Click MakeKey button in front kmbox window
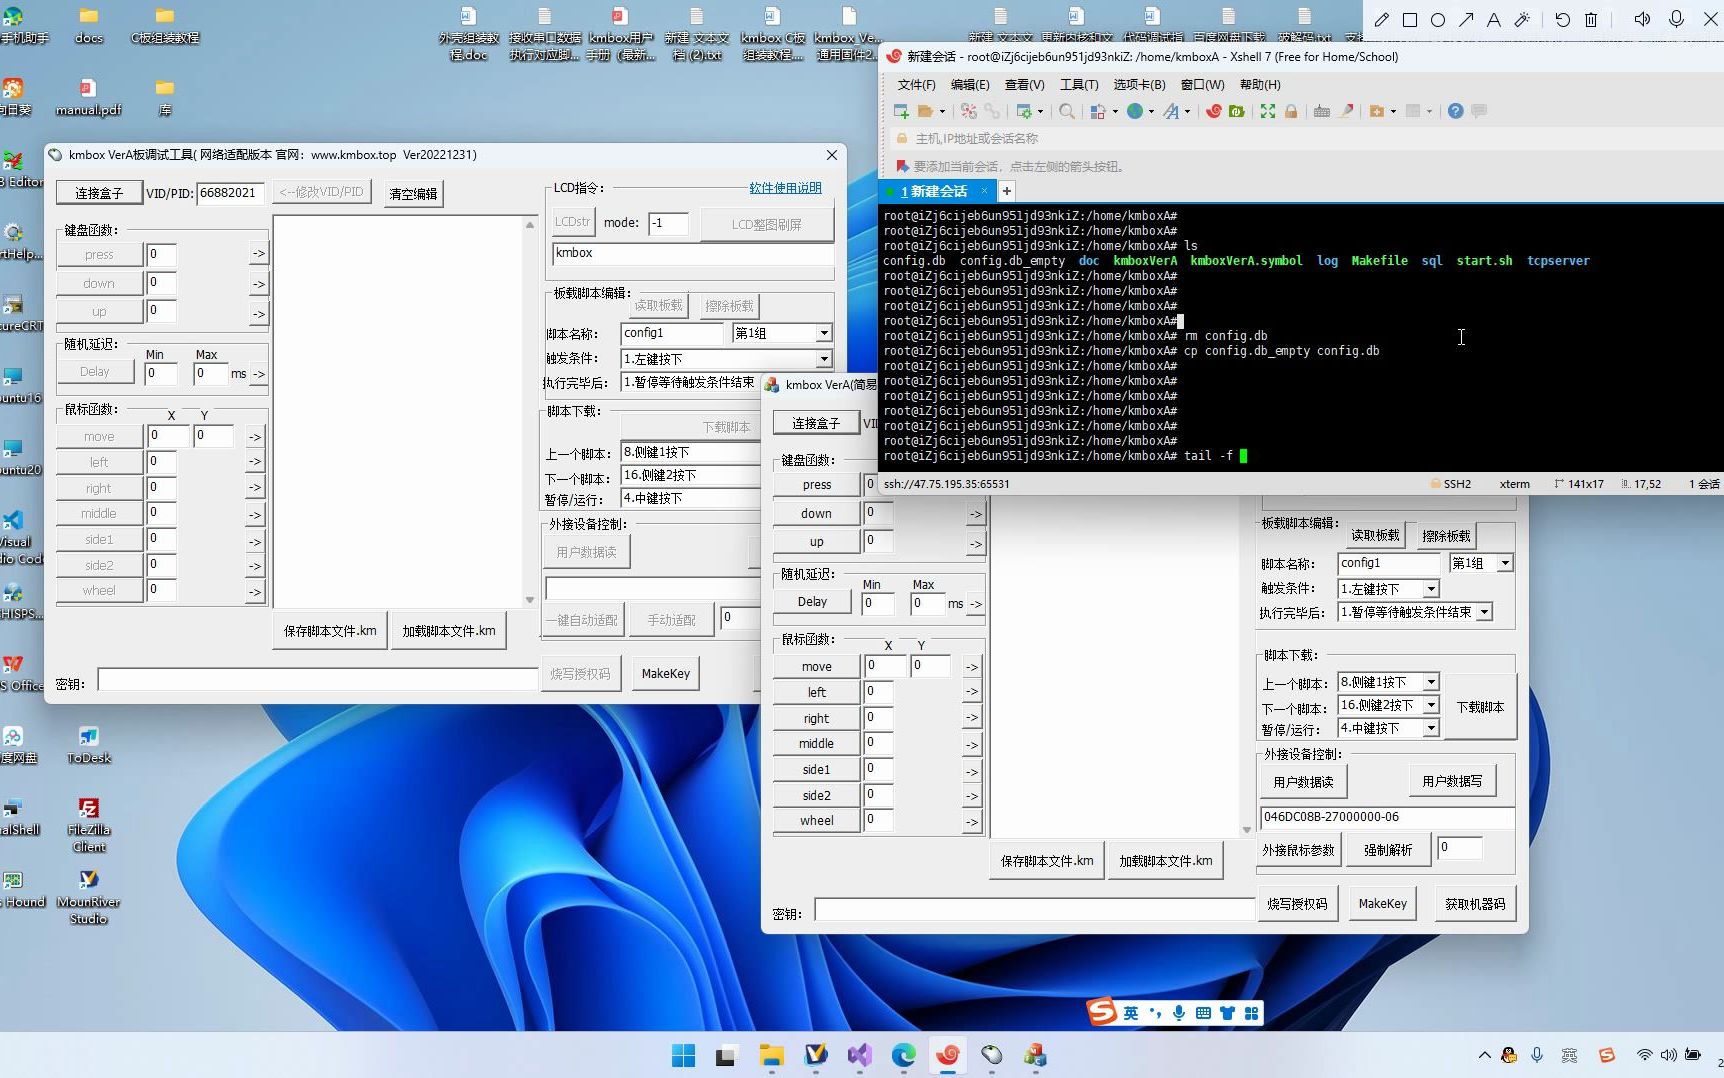Image resolution: width=1724 pixels, height=1078 pixels. (1382, 904)
